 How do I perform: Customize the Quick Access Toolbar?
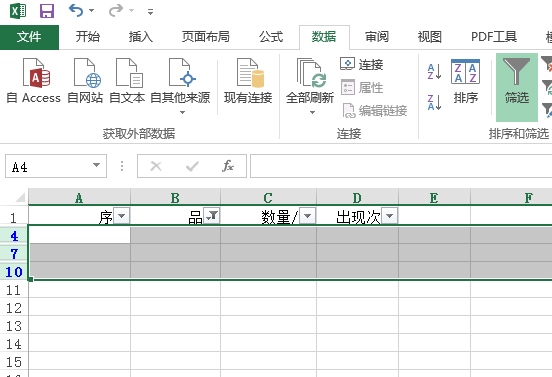pyautogui.click(x=150, y=12)
